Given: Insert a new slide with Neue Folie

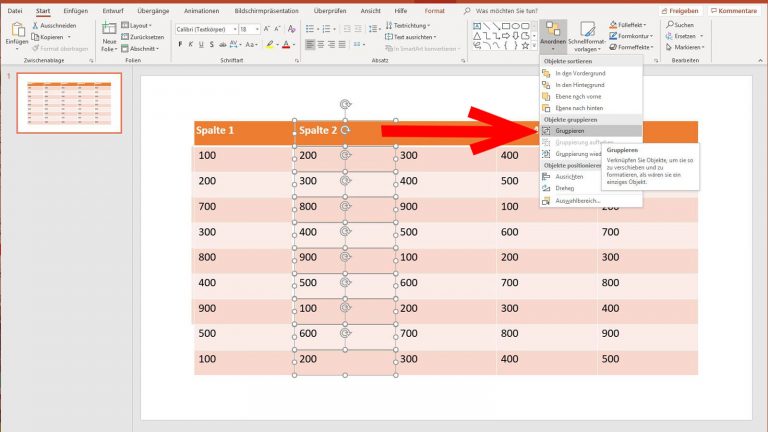Looking at the screenshot, I should coord(109,37).
